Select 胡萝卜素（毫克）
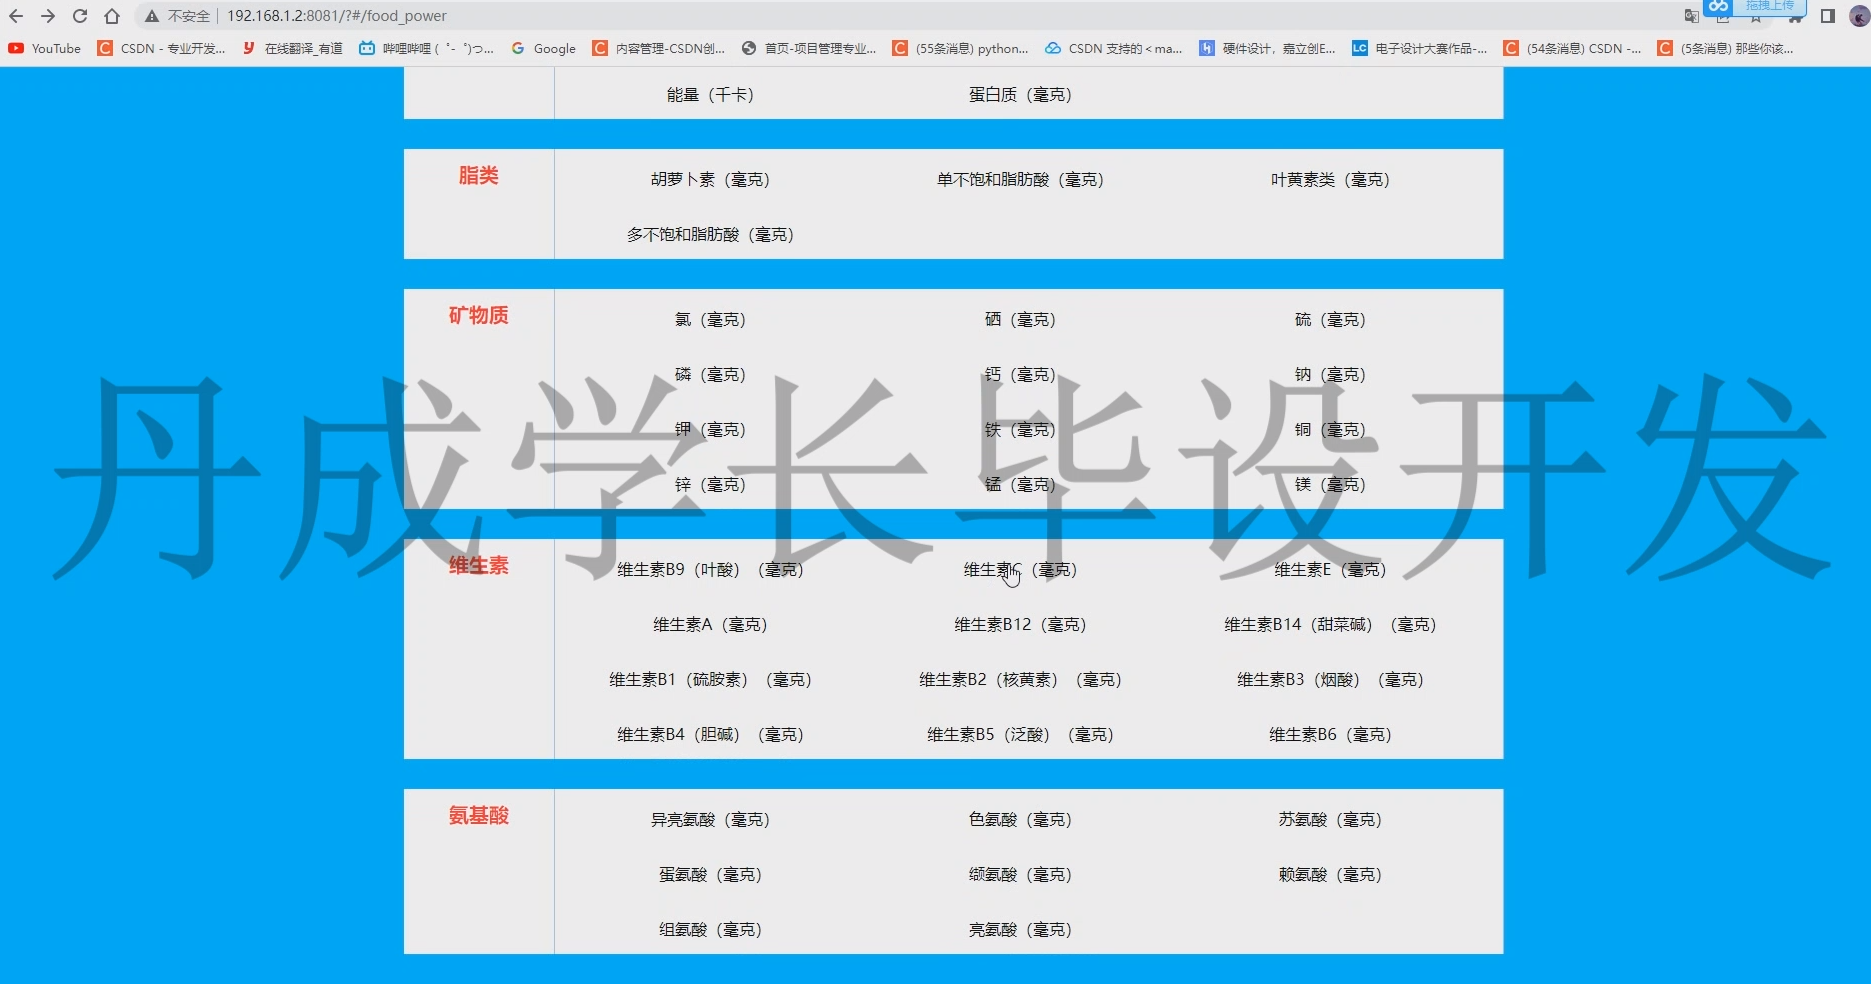 [710, 180]
